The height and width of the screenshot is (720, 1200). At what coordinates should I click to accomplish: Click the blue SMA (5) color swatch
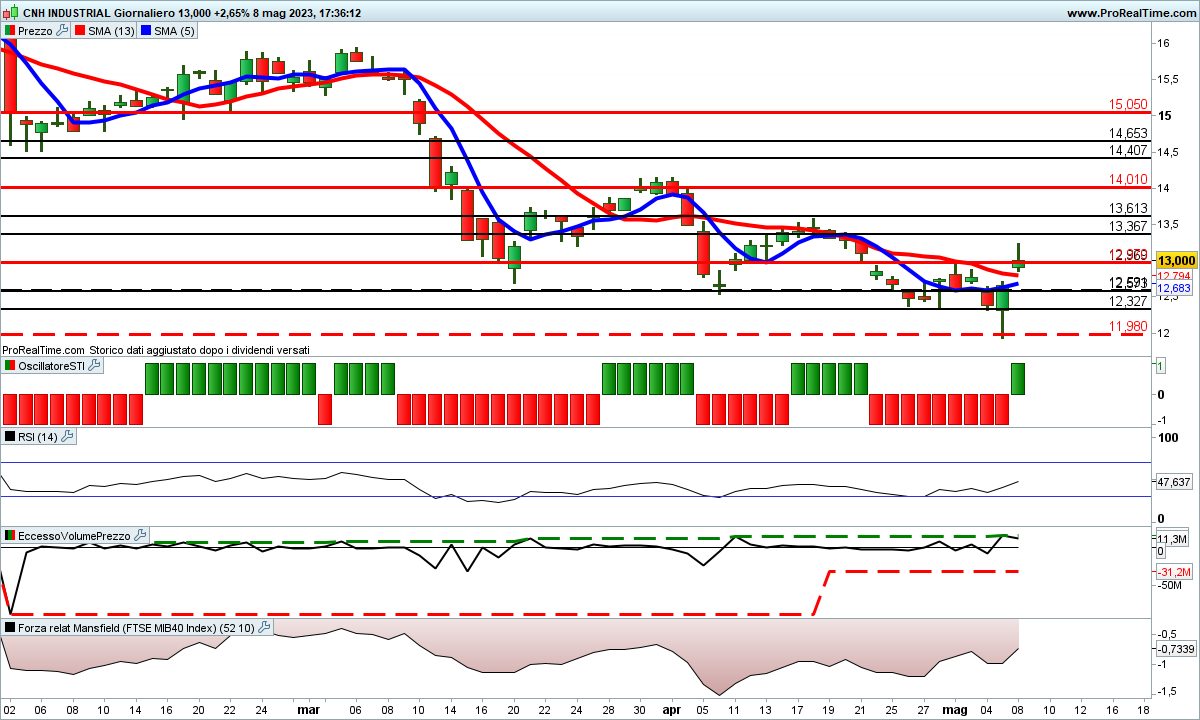tap(146, 31)
